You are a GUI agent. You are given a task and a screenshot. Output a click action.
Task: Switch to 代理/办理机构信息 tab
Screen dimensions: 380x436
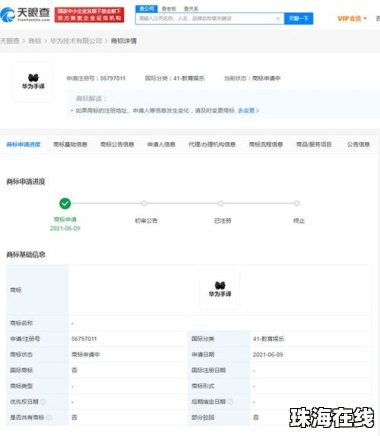tap(212, 144)
